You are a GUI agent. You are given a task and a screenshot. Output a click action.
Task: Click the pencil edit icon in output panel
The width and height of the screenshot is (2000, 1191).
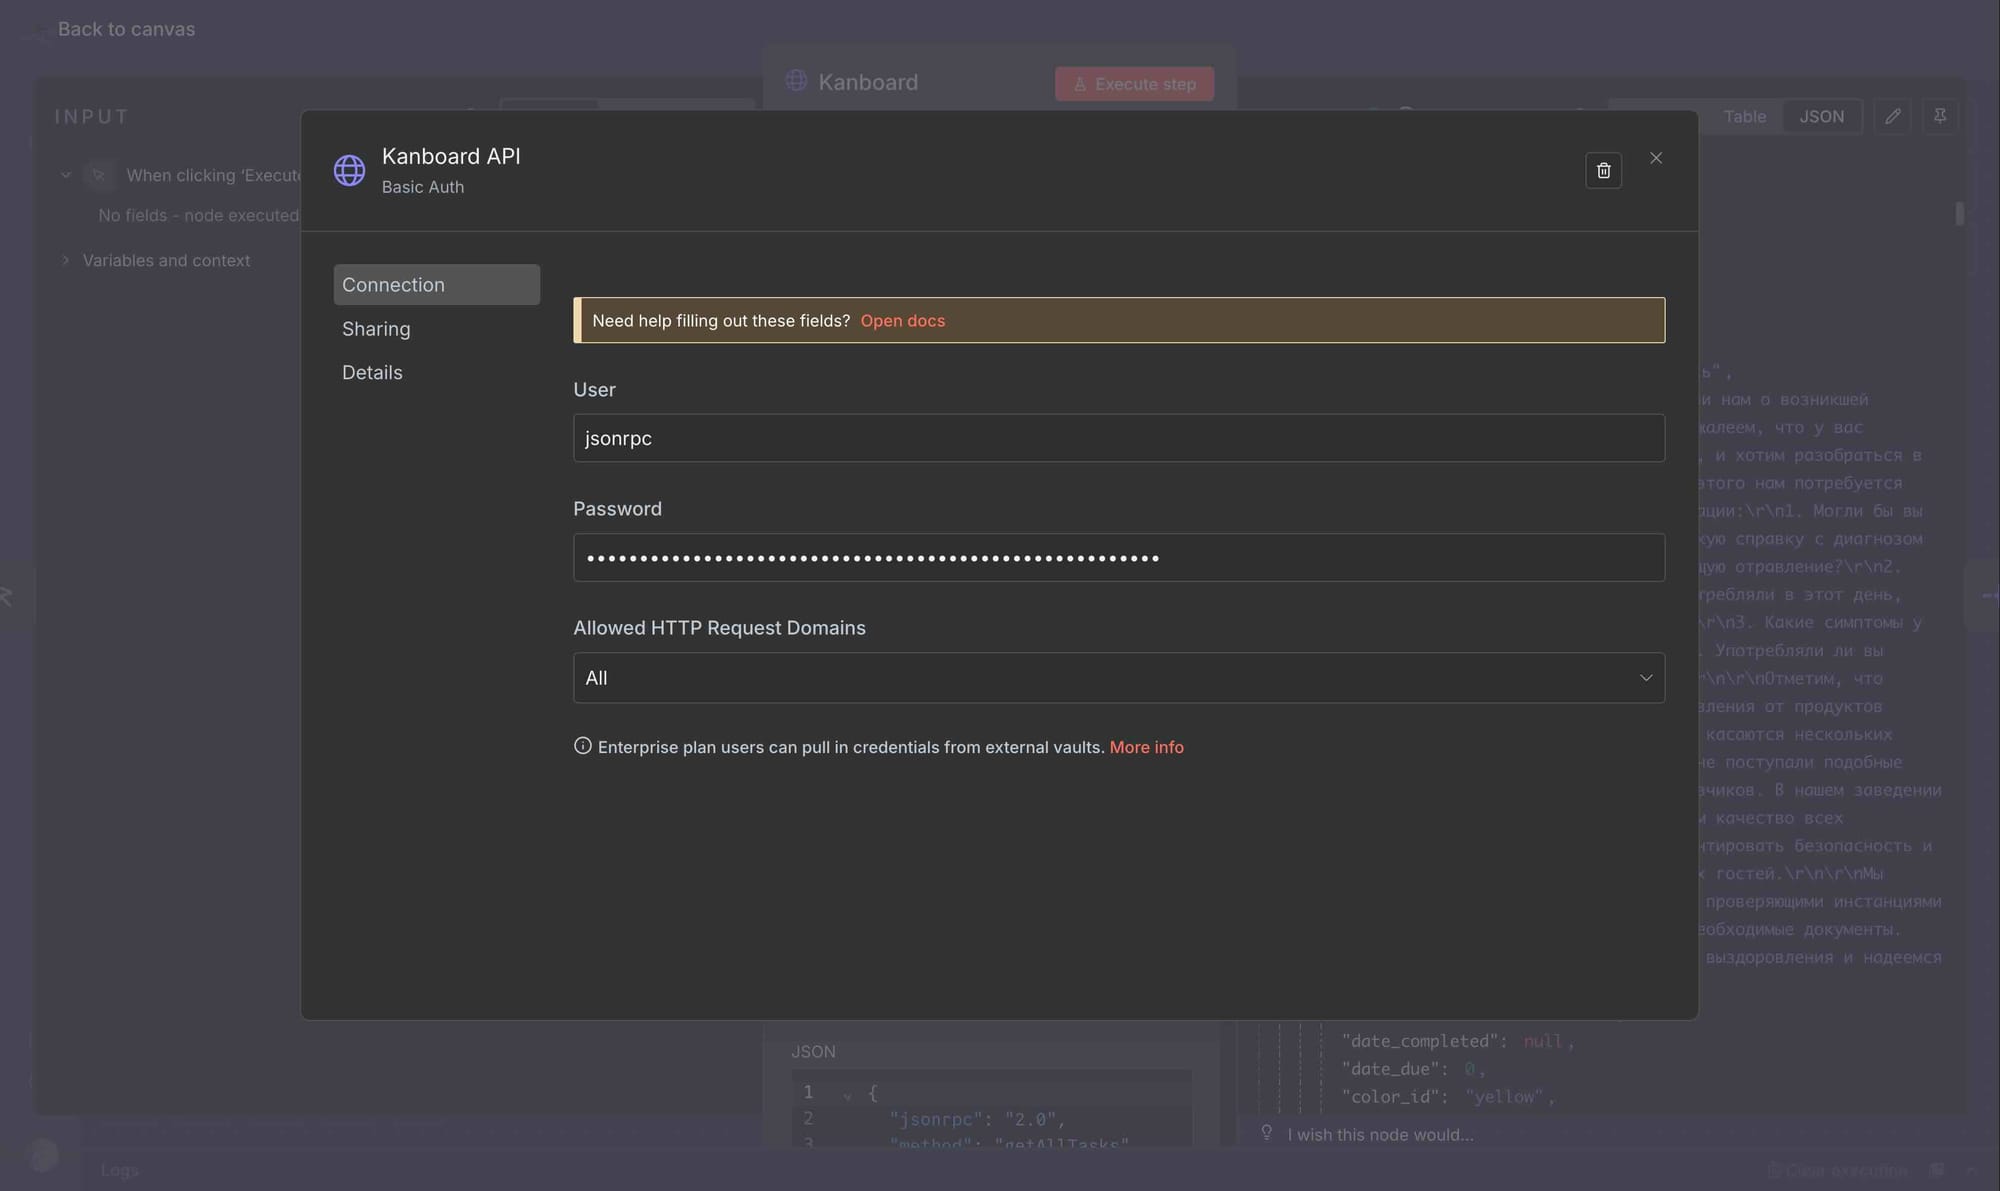coord(1892,116)
